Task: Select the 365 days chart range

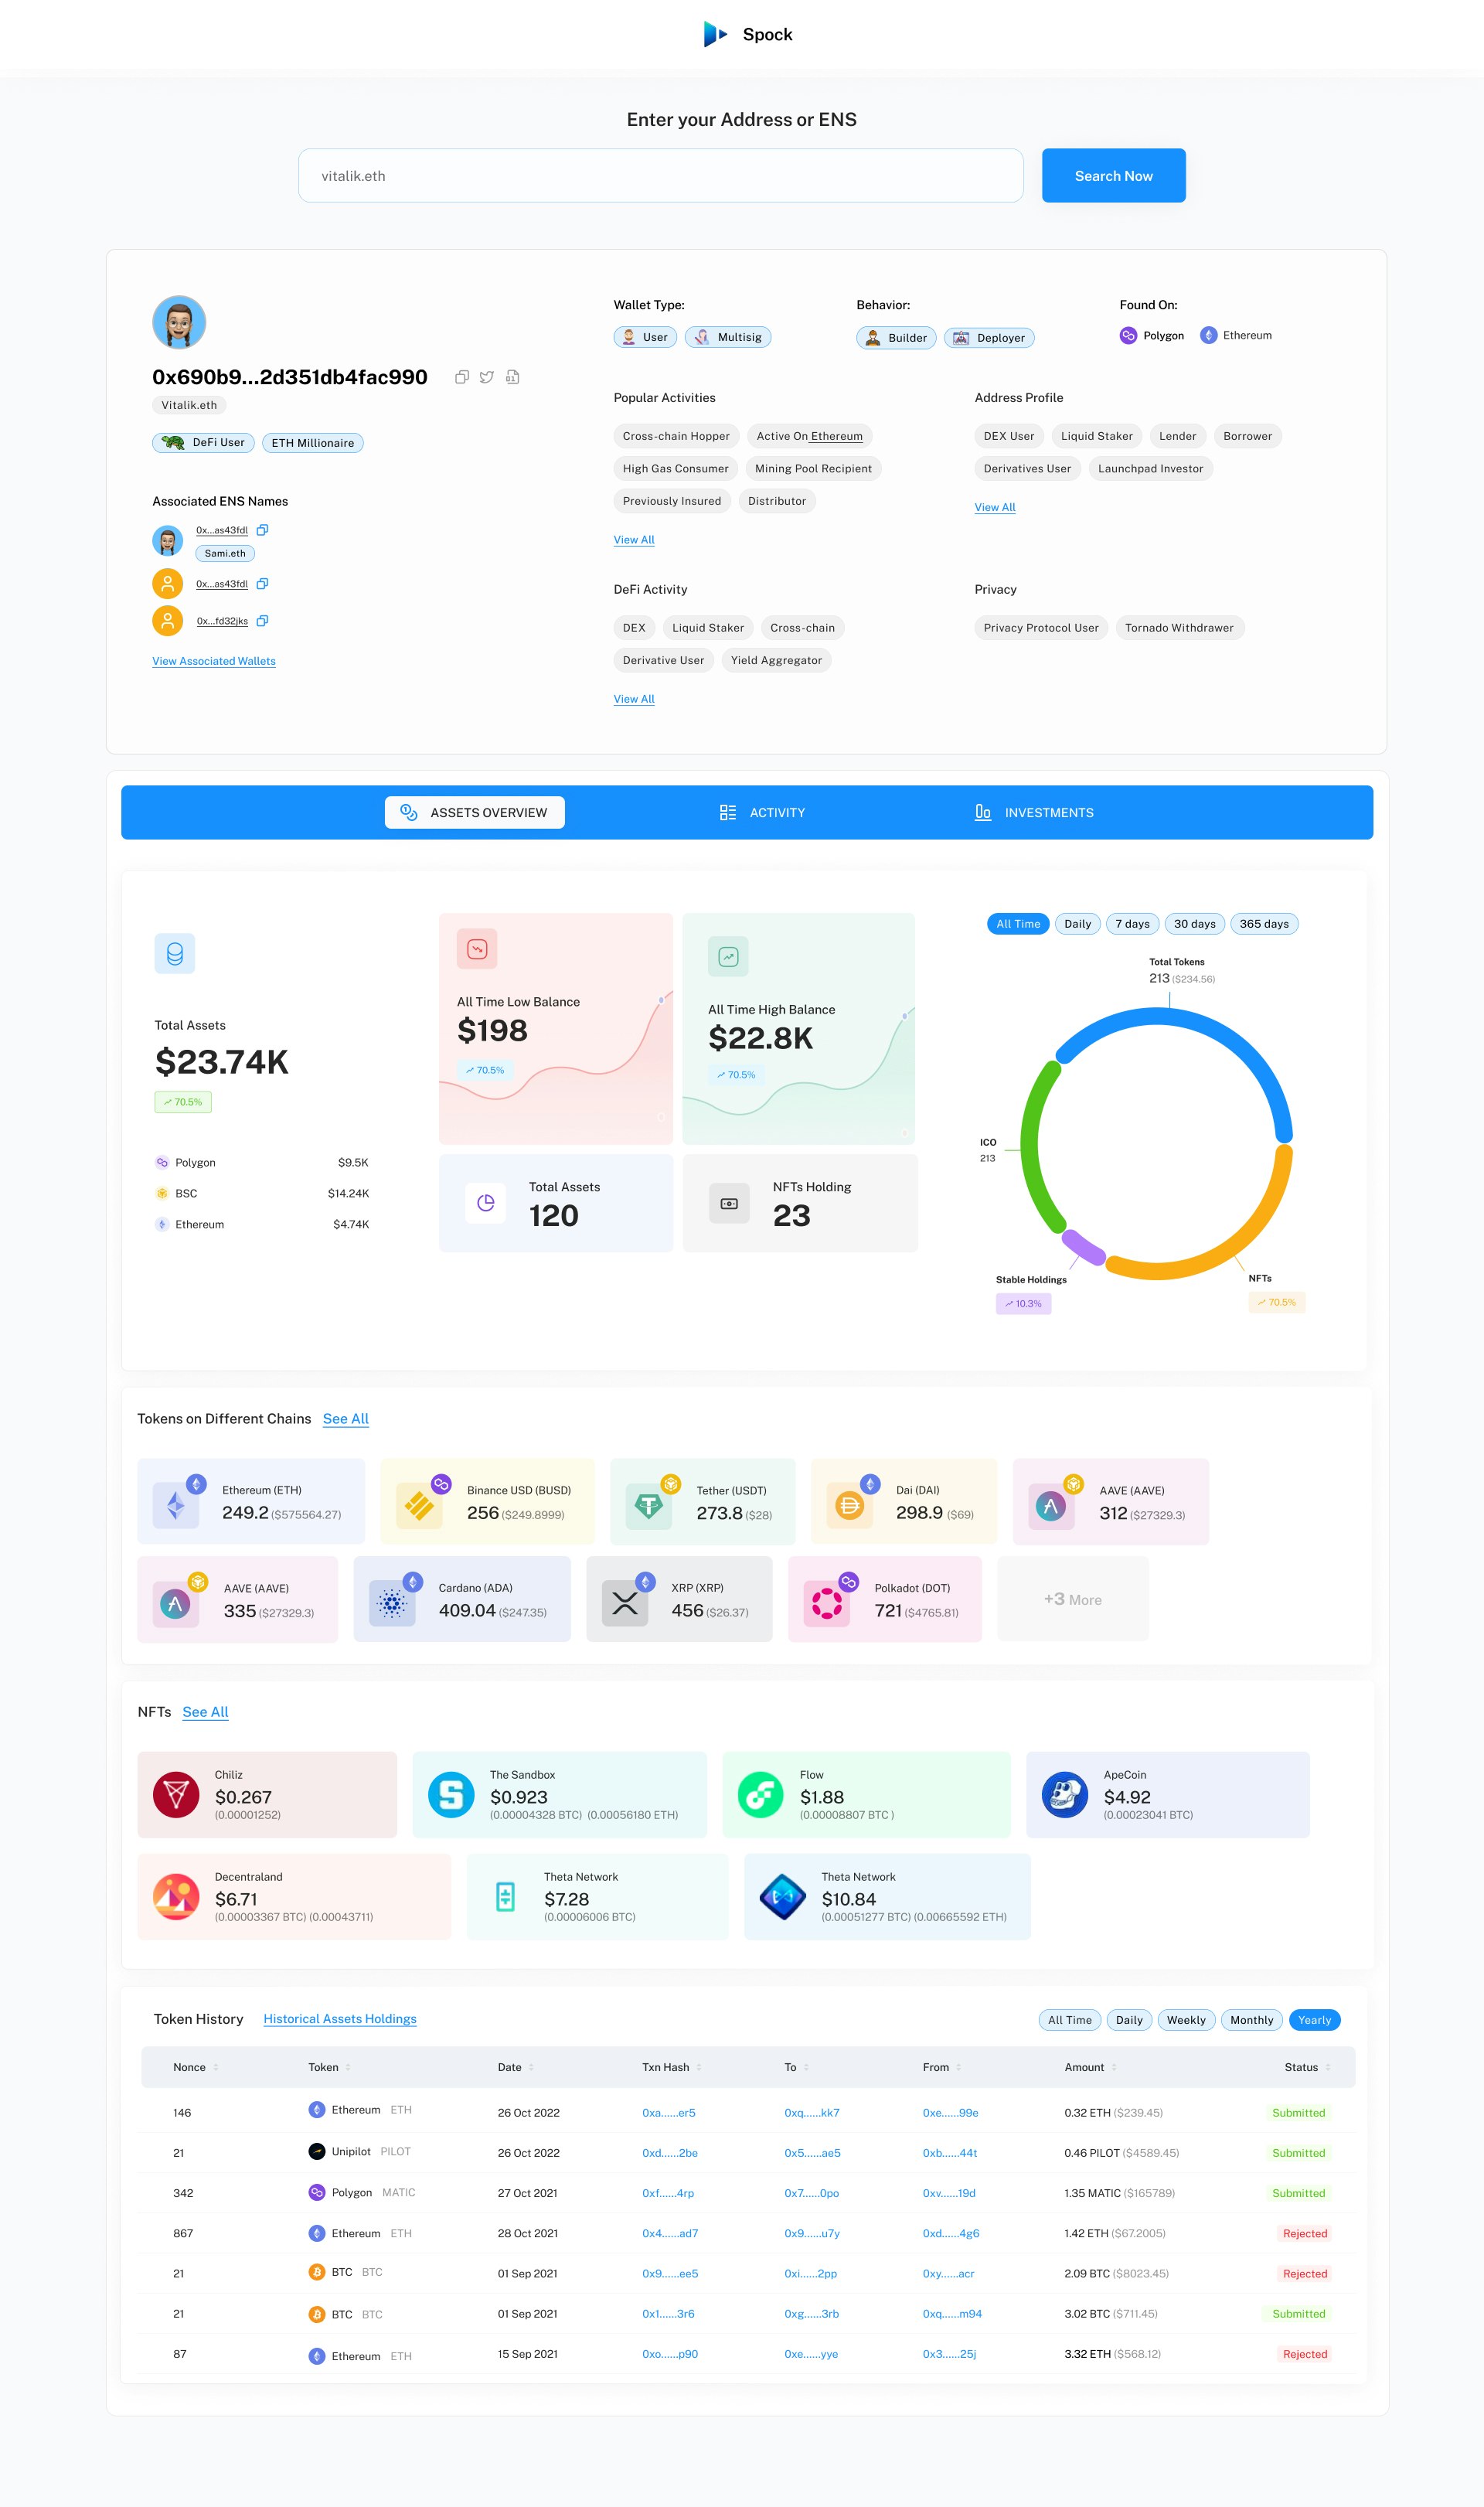Action: click(x=1264, y=924)
